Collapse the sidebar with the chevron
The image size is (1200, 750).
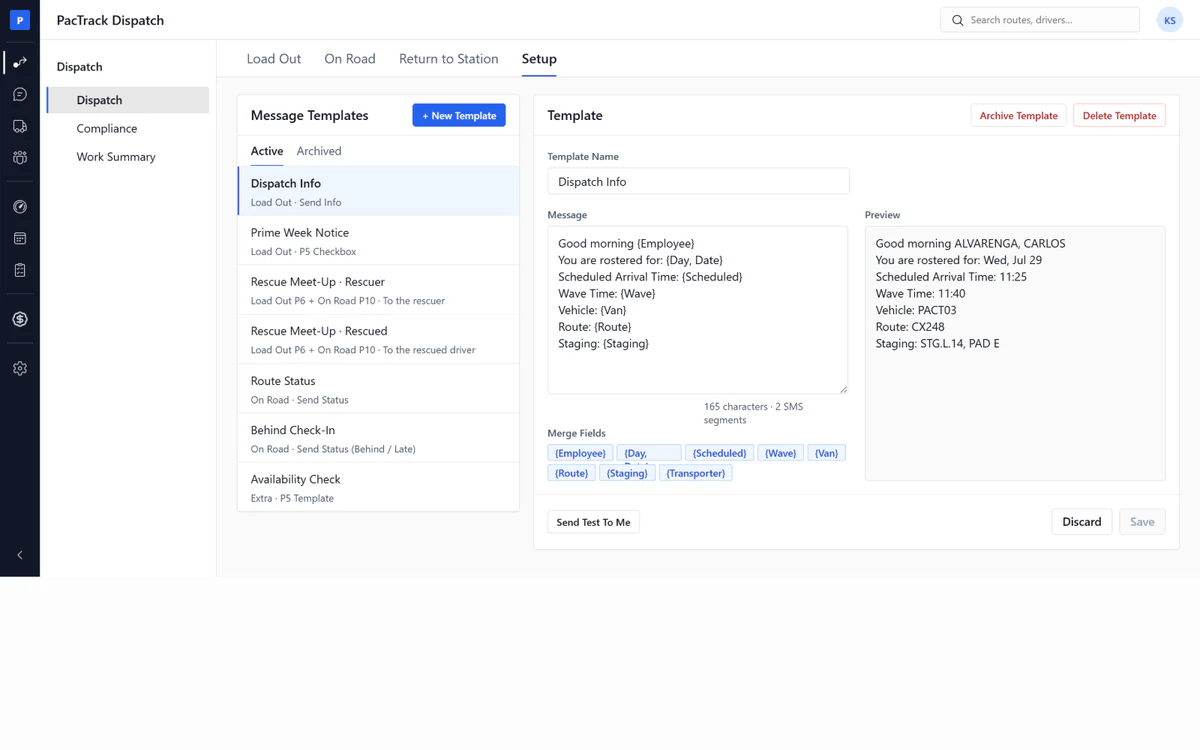pos(20,555)
